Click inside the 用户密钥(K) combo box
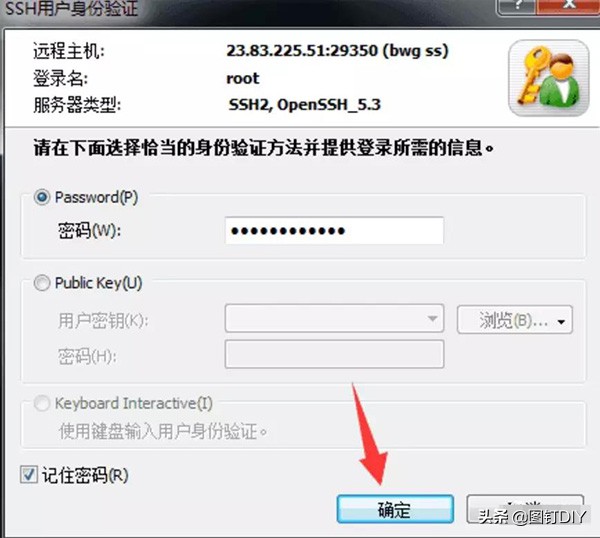600x538 pixels. pos(334,318)
